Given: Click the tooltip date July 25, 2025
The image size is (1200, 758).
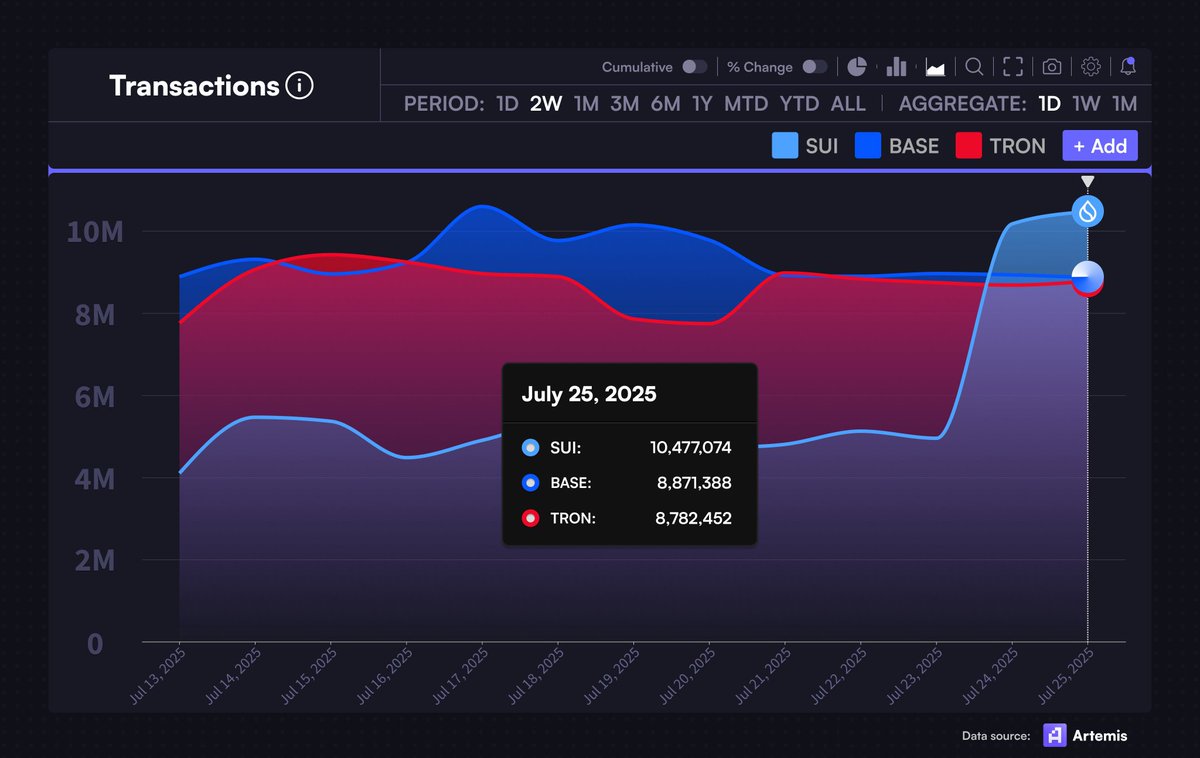Looking at the screenshot, I should (589, 394).
